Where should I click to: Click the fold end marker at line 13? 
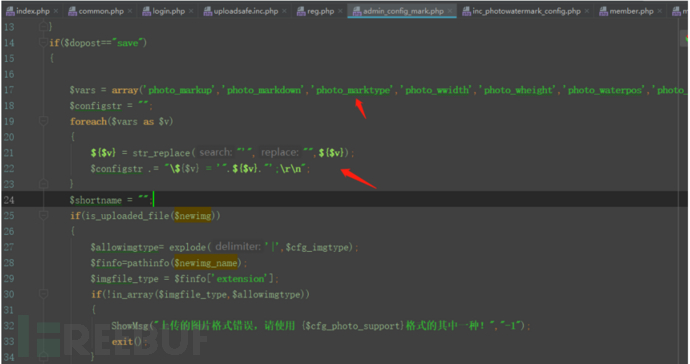(43, 26)
